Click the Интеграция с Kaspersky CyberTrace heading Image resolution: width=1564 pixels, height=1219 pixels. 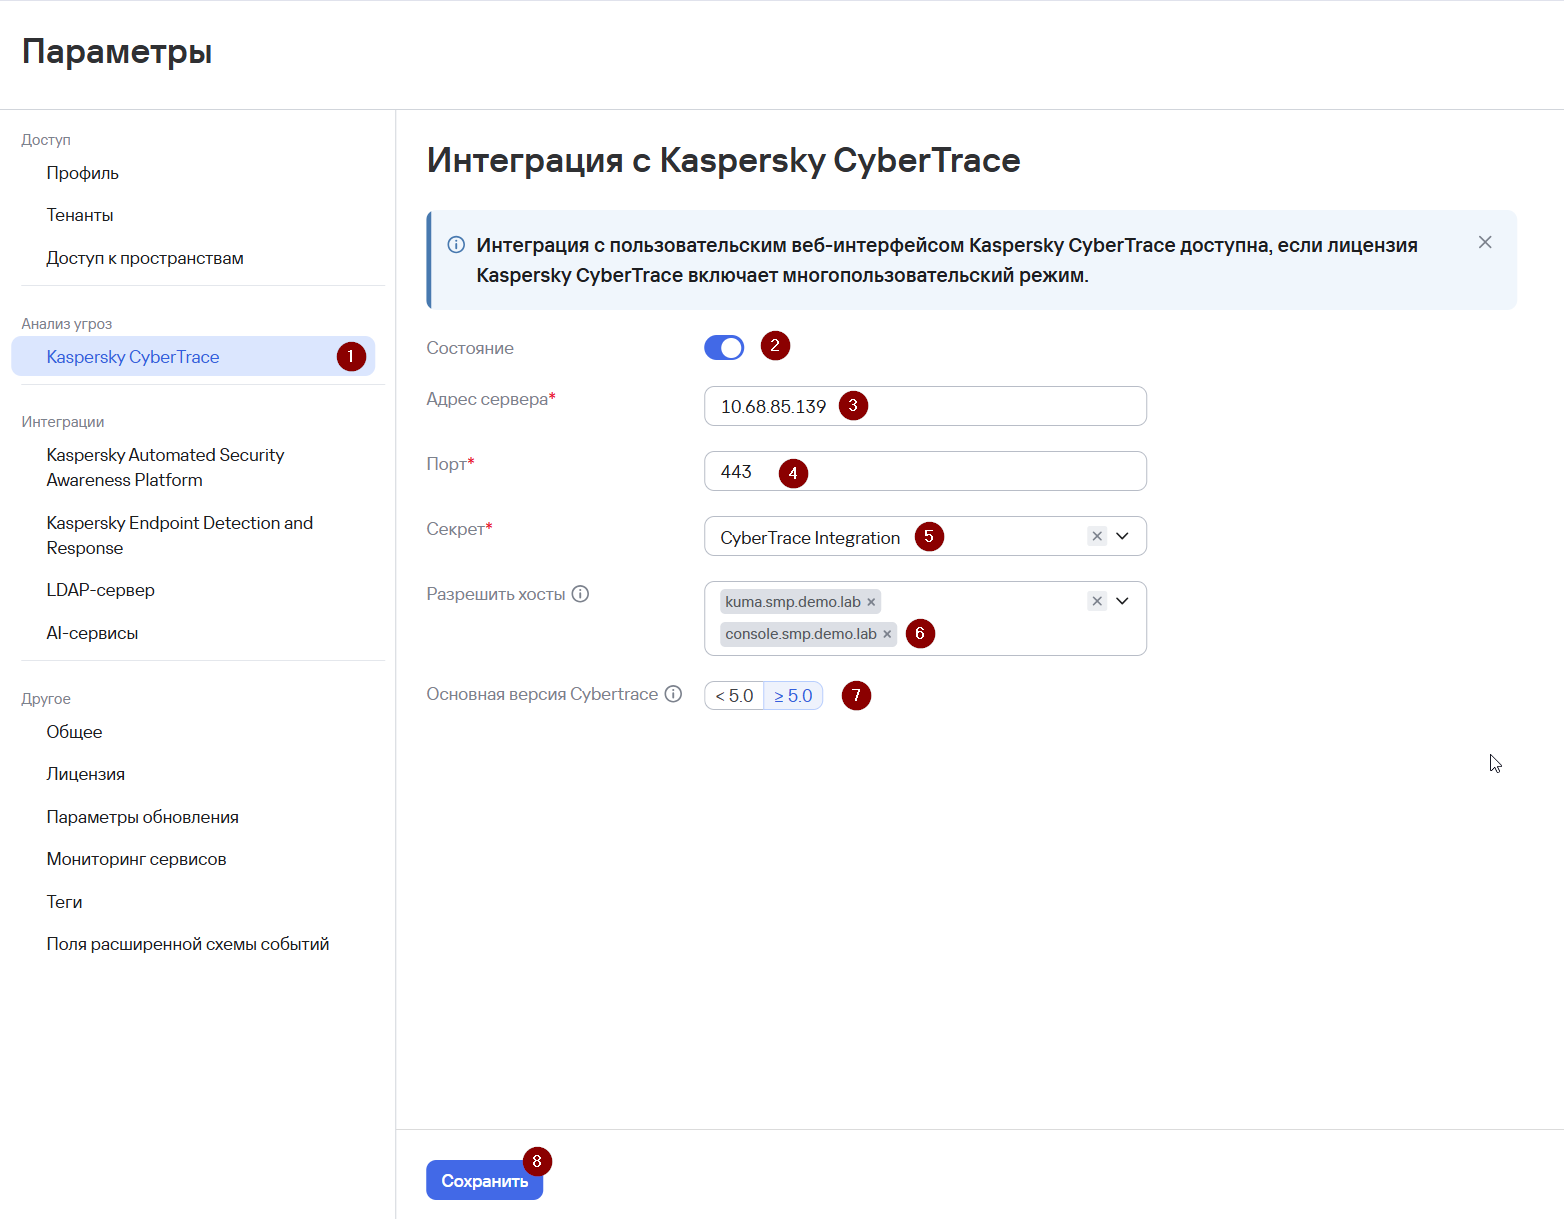724,160
